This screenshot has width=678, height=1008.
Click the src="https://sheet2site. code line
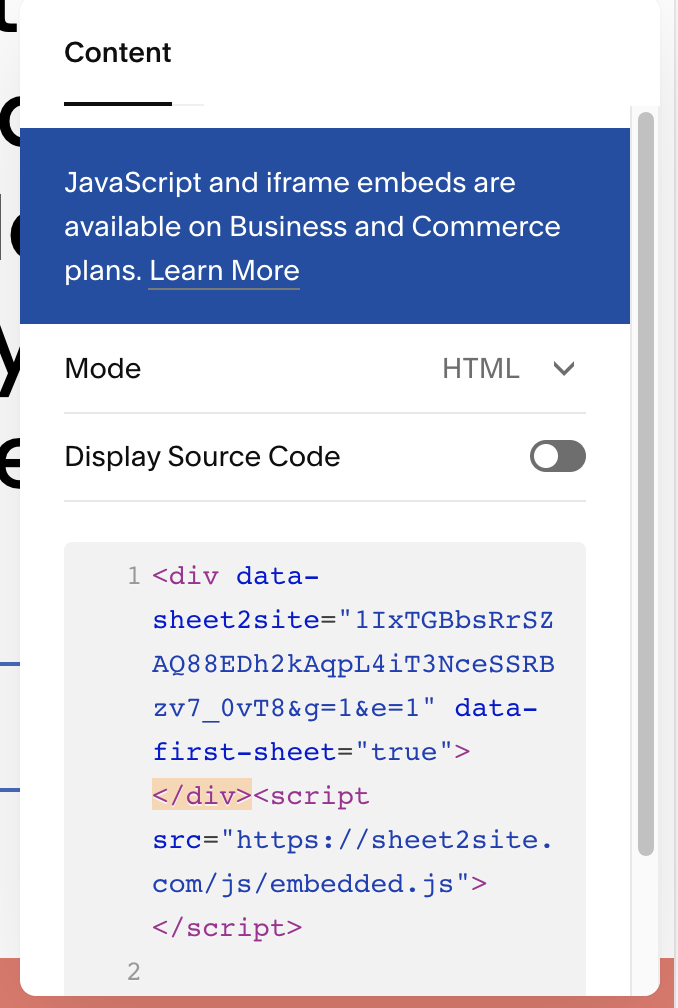click(352, 840)
